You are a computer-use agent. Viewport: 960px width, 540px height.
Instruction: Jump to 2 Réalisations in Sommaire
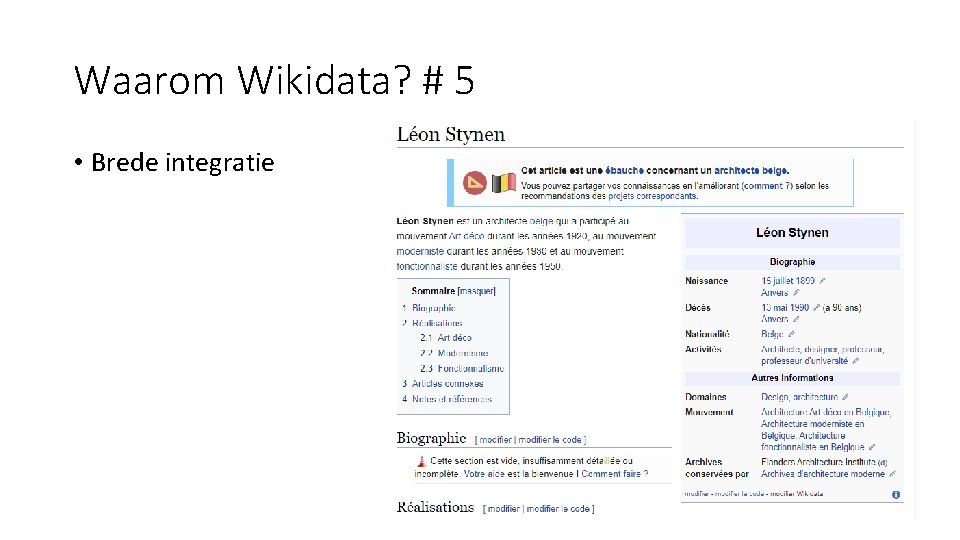click(432, 323)
